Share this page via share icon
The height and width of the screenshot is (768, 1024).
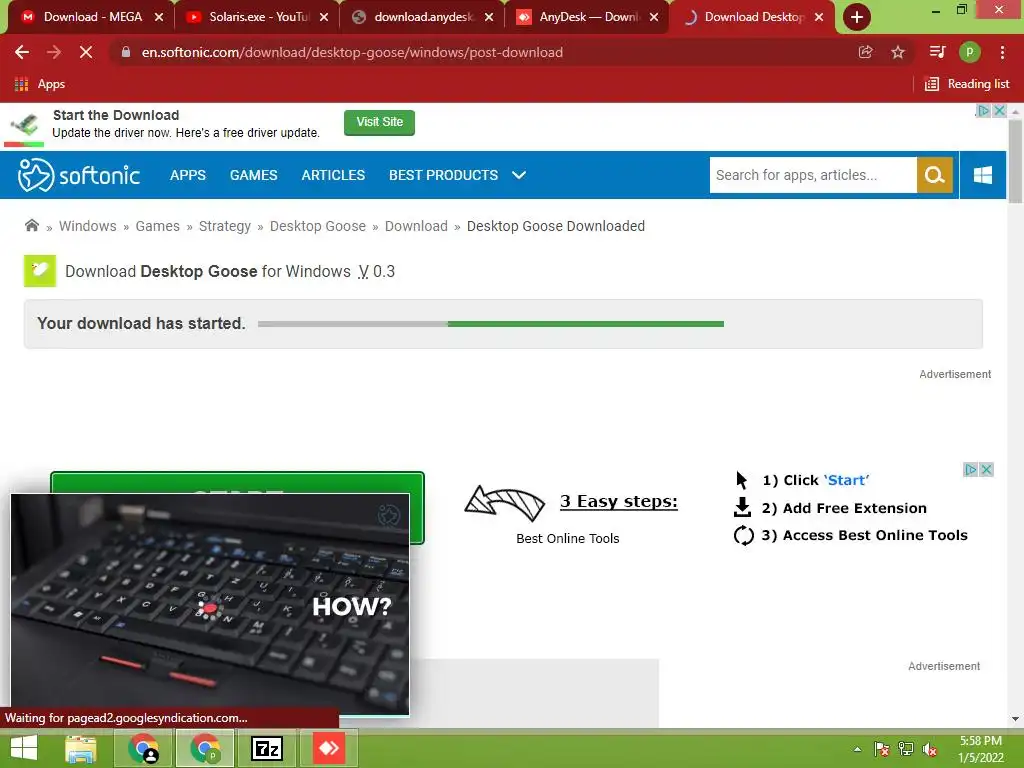[865, 52]
